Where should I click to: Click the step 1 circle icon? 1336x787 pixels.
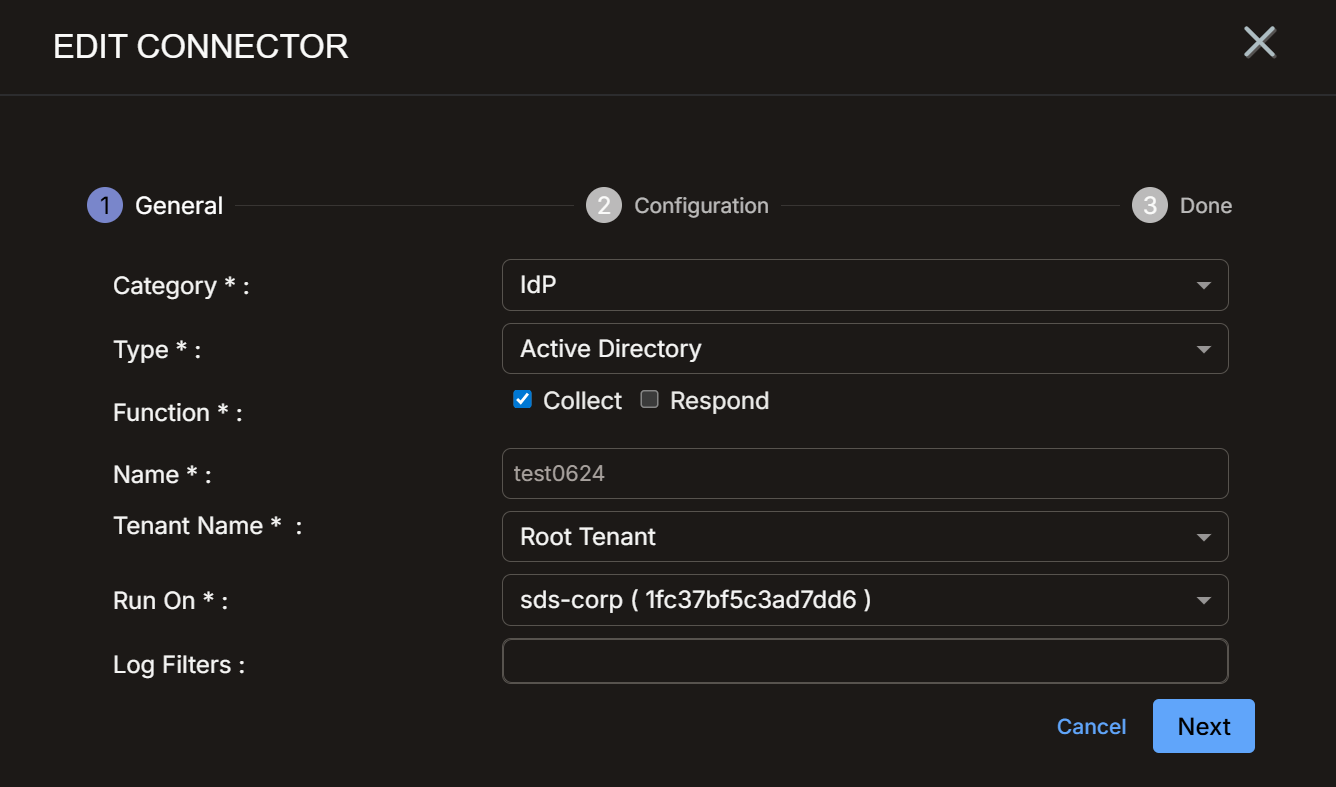click(105, 205)
